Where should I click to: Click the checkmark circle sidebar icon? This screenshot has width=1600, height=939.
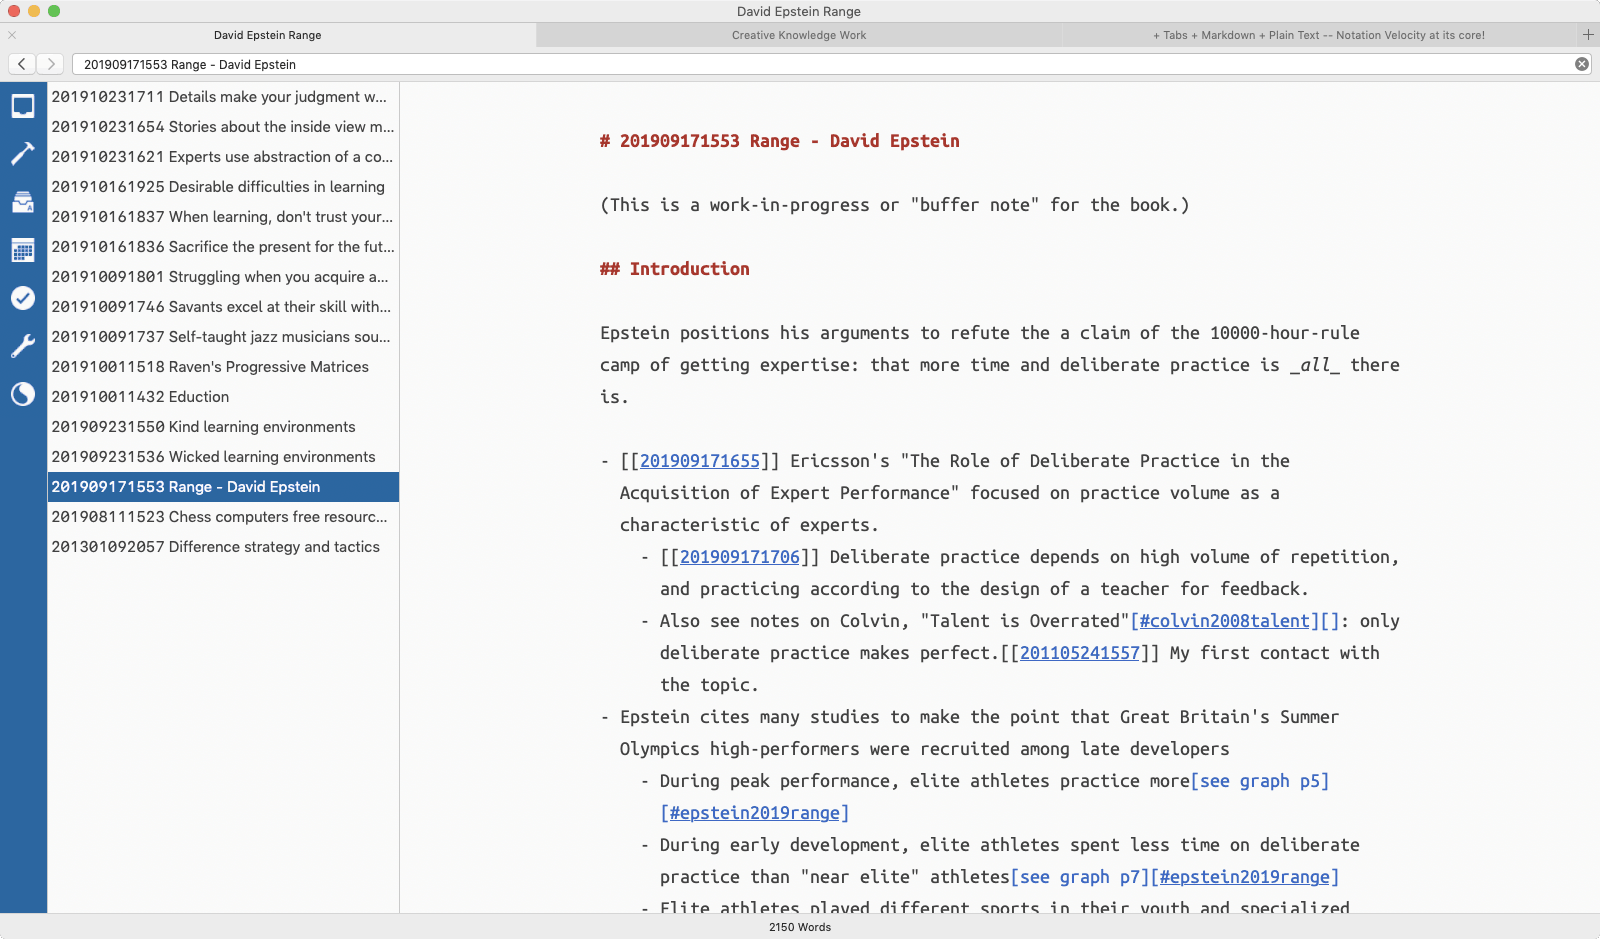point(23,298)
